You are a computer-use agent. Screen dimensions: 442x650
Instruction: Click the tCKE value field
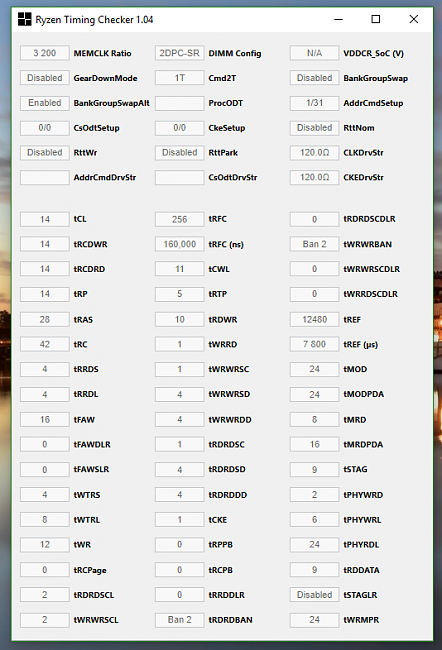pyautogui.click(x=180, y=520)
